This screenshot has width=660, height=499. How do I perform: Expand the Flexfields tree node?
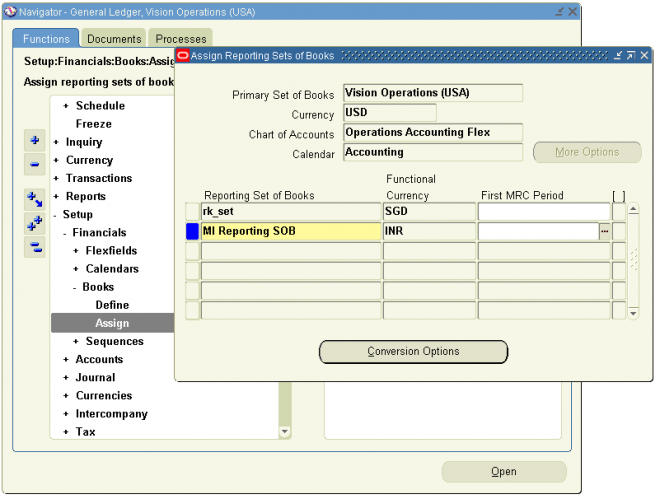coord(76,251)
